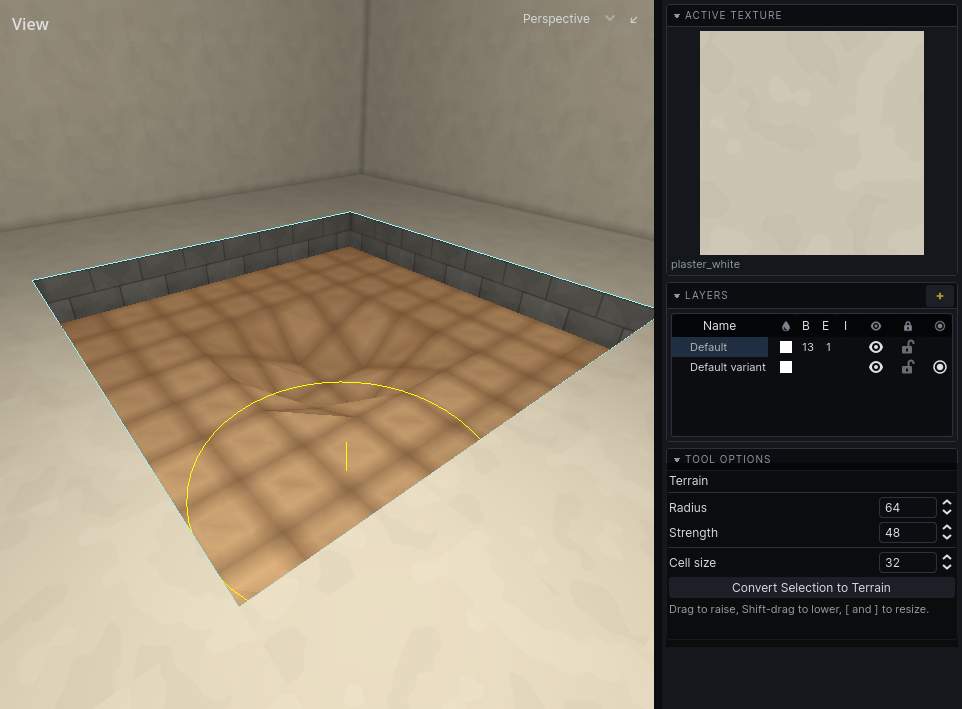The height and width of the screenshot is (709, 962).
Task: Select the Default layer row
Action: (811, 347)
